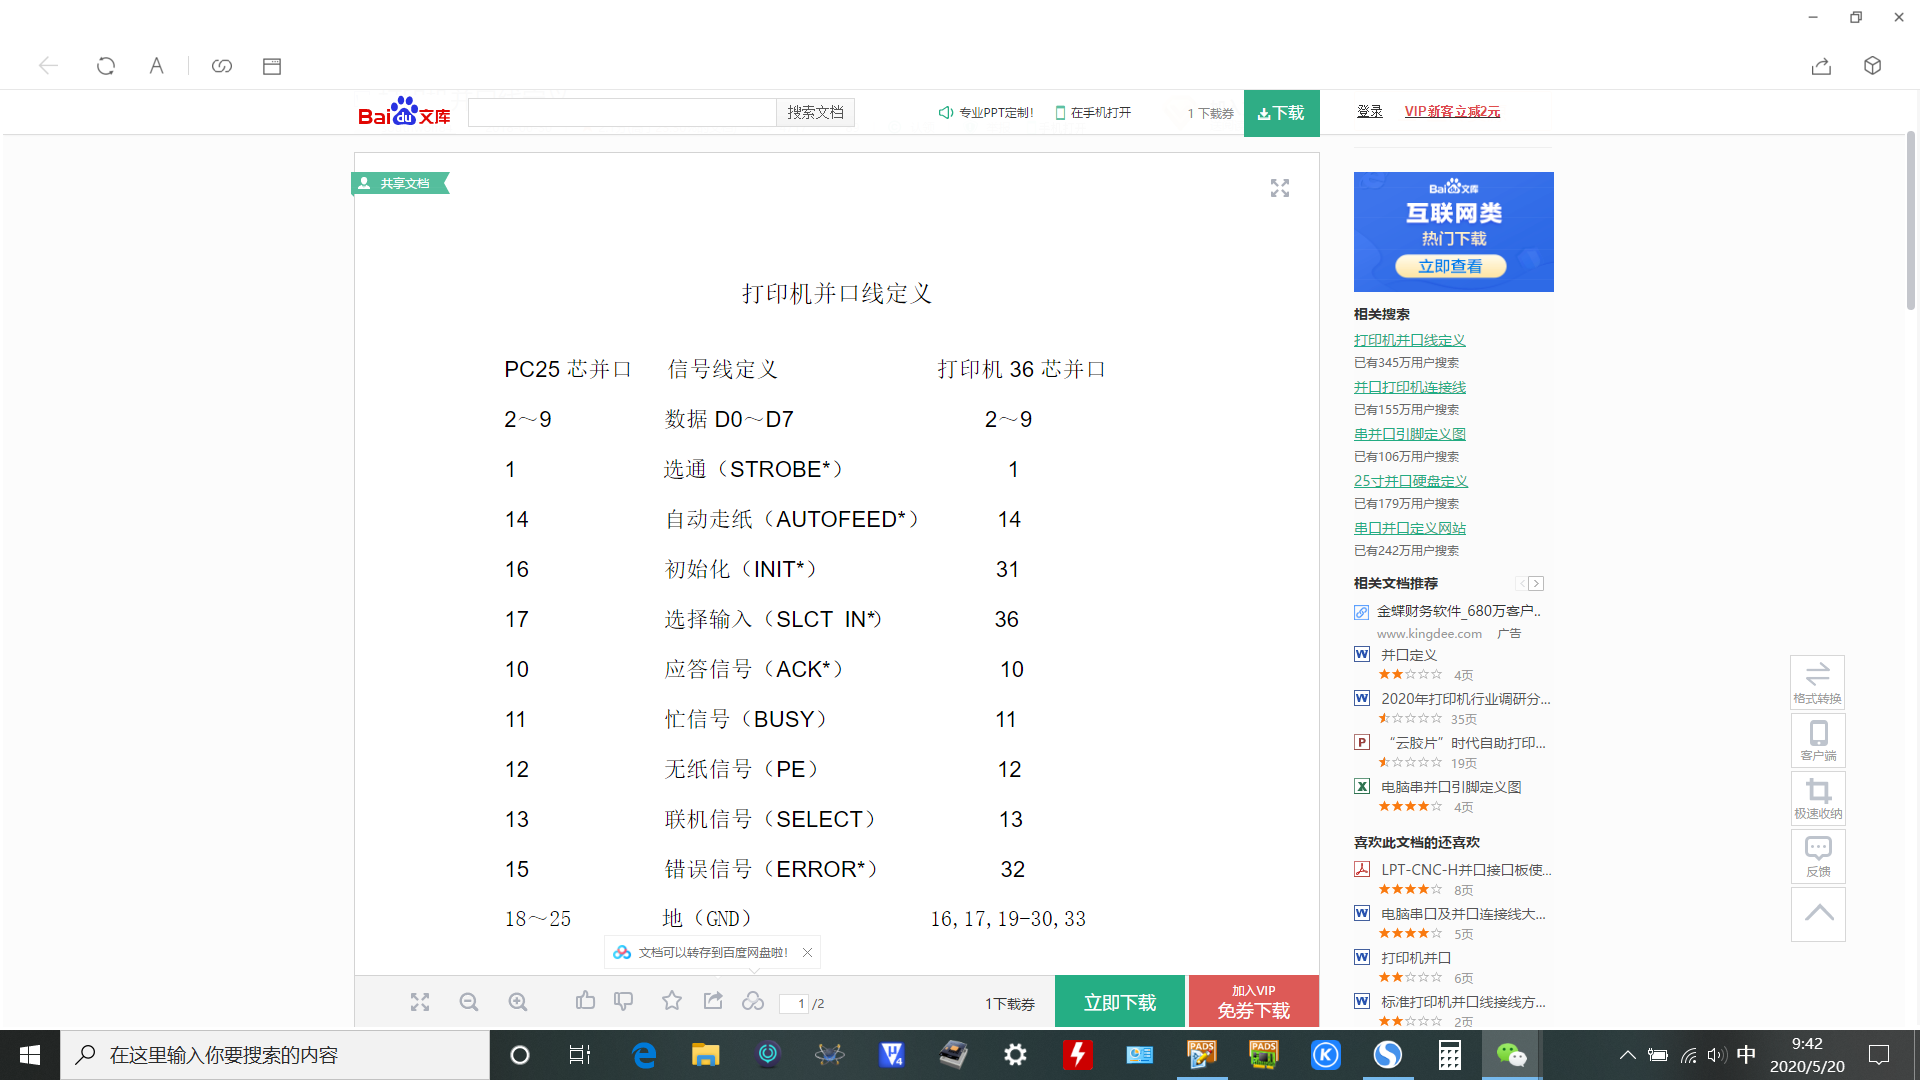
Task: Open the 反馈 feedback side button
Action: [x=1818, y=857]
